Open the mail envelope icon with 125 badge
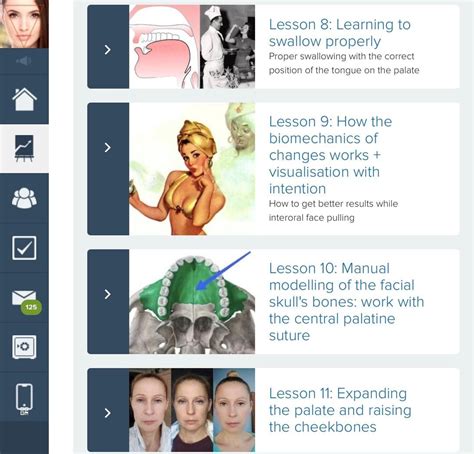Image resolution: width=474 pixels, height=454 pixels. pos(26,301)
